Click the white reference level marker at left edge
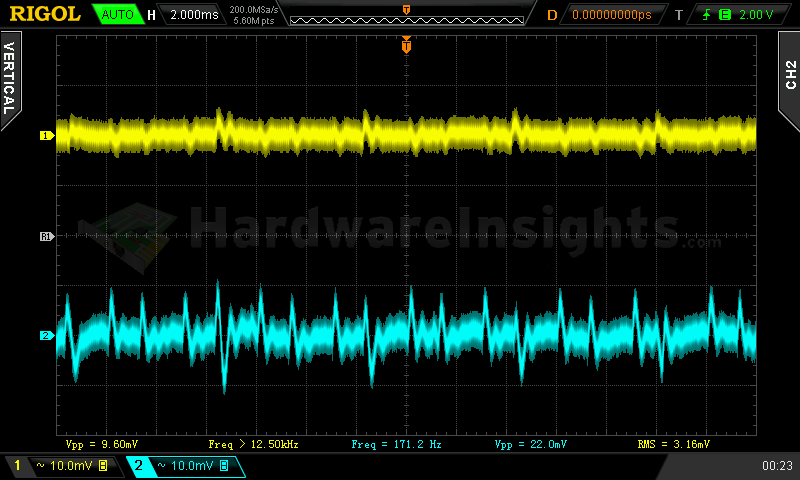The width and height of the screenshot is (800, 480). coord(45,237)
